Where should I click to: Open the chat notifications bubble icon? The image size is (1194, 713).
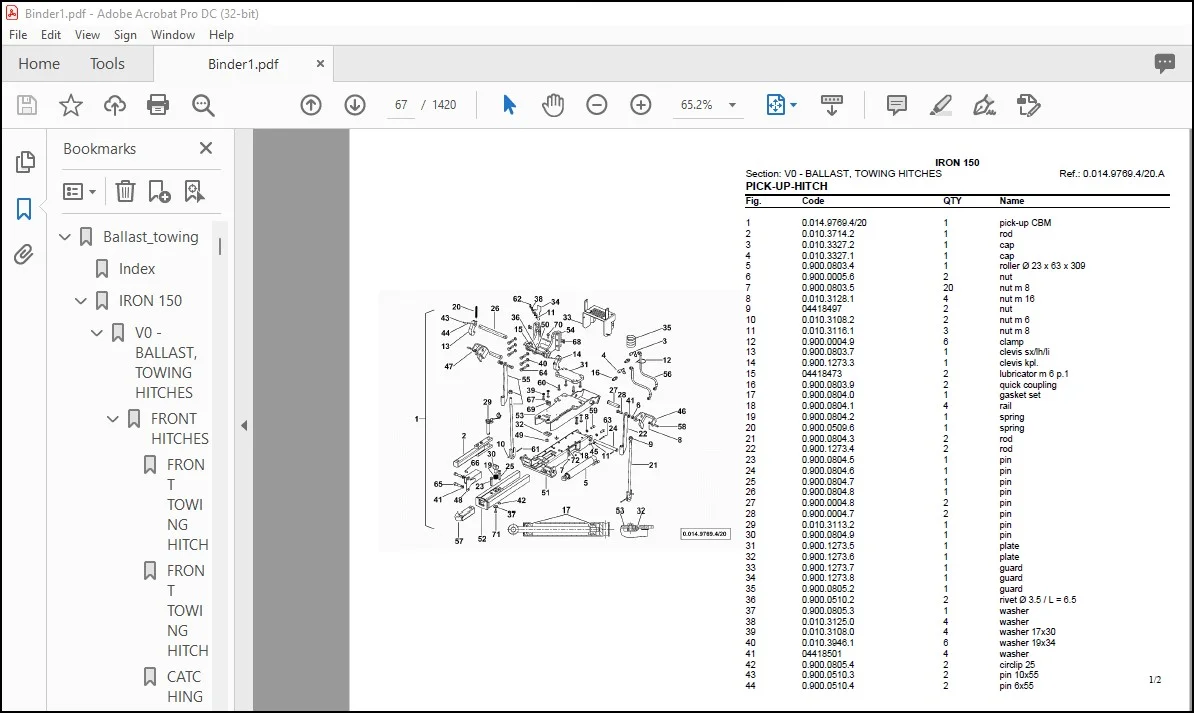point(1164,63)
